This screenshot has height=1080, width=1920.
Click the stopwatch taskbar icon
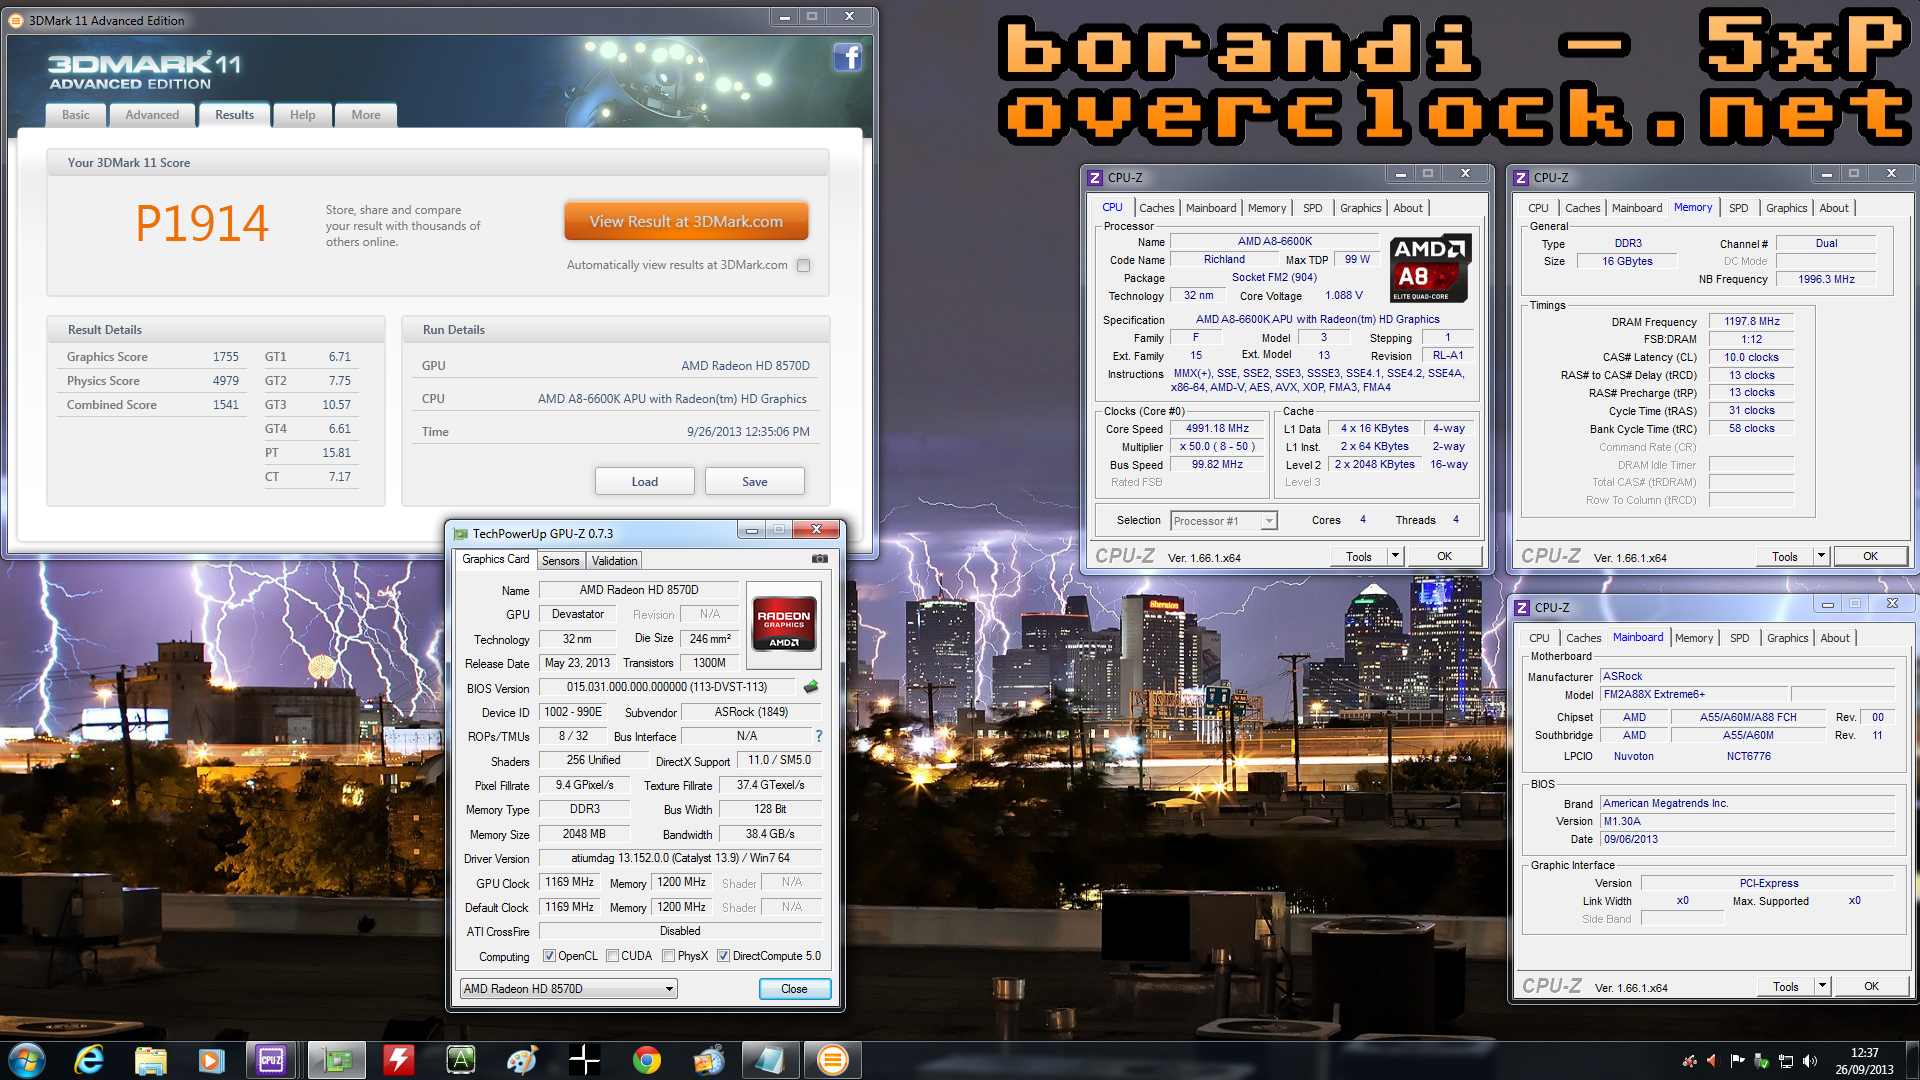[708, 1060]
